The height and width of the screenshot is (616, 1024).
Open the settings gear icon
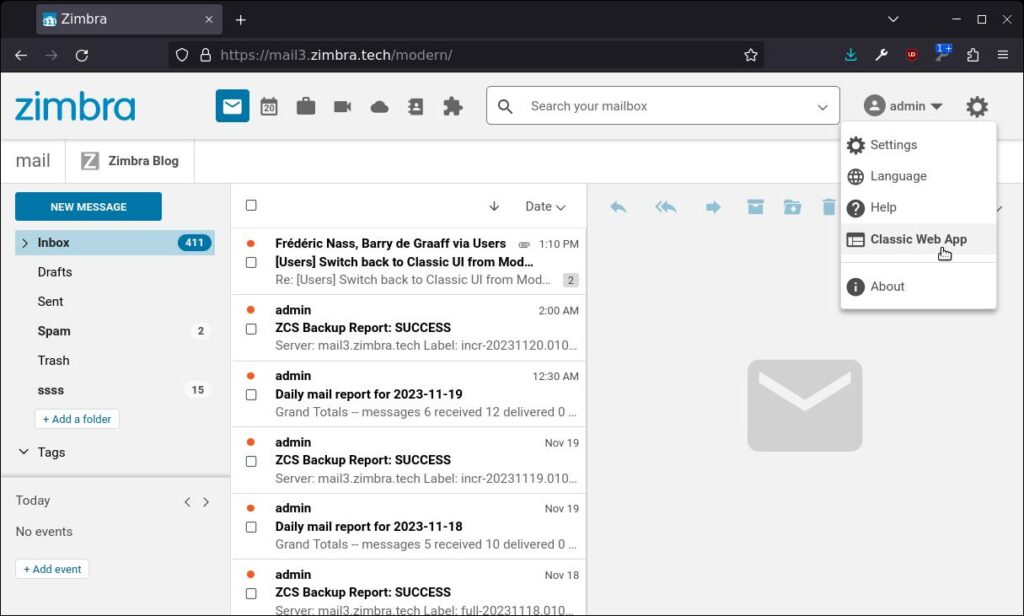977,106
